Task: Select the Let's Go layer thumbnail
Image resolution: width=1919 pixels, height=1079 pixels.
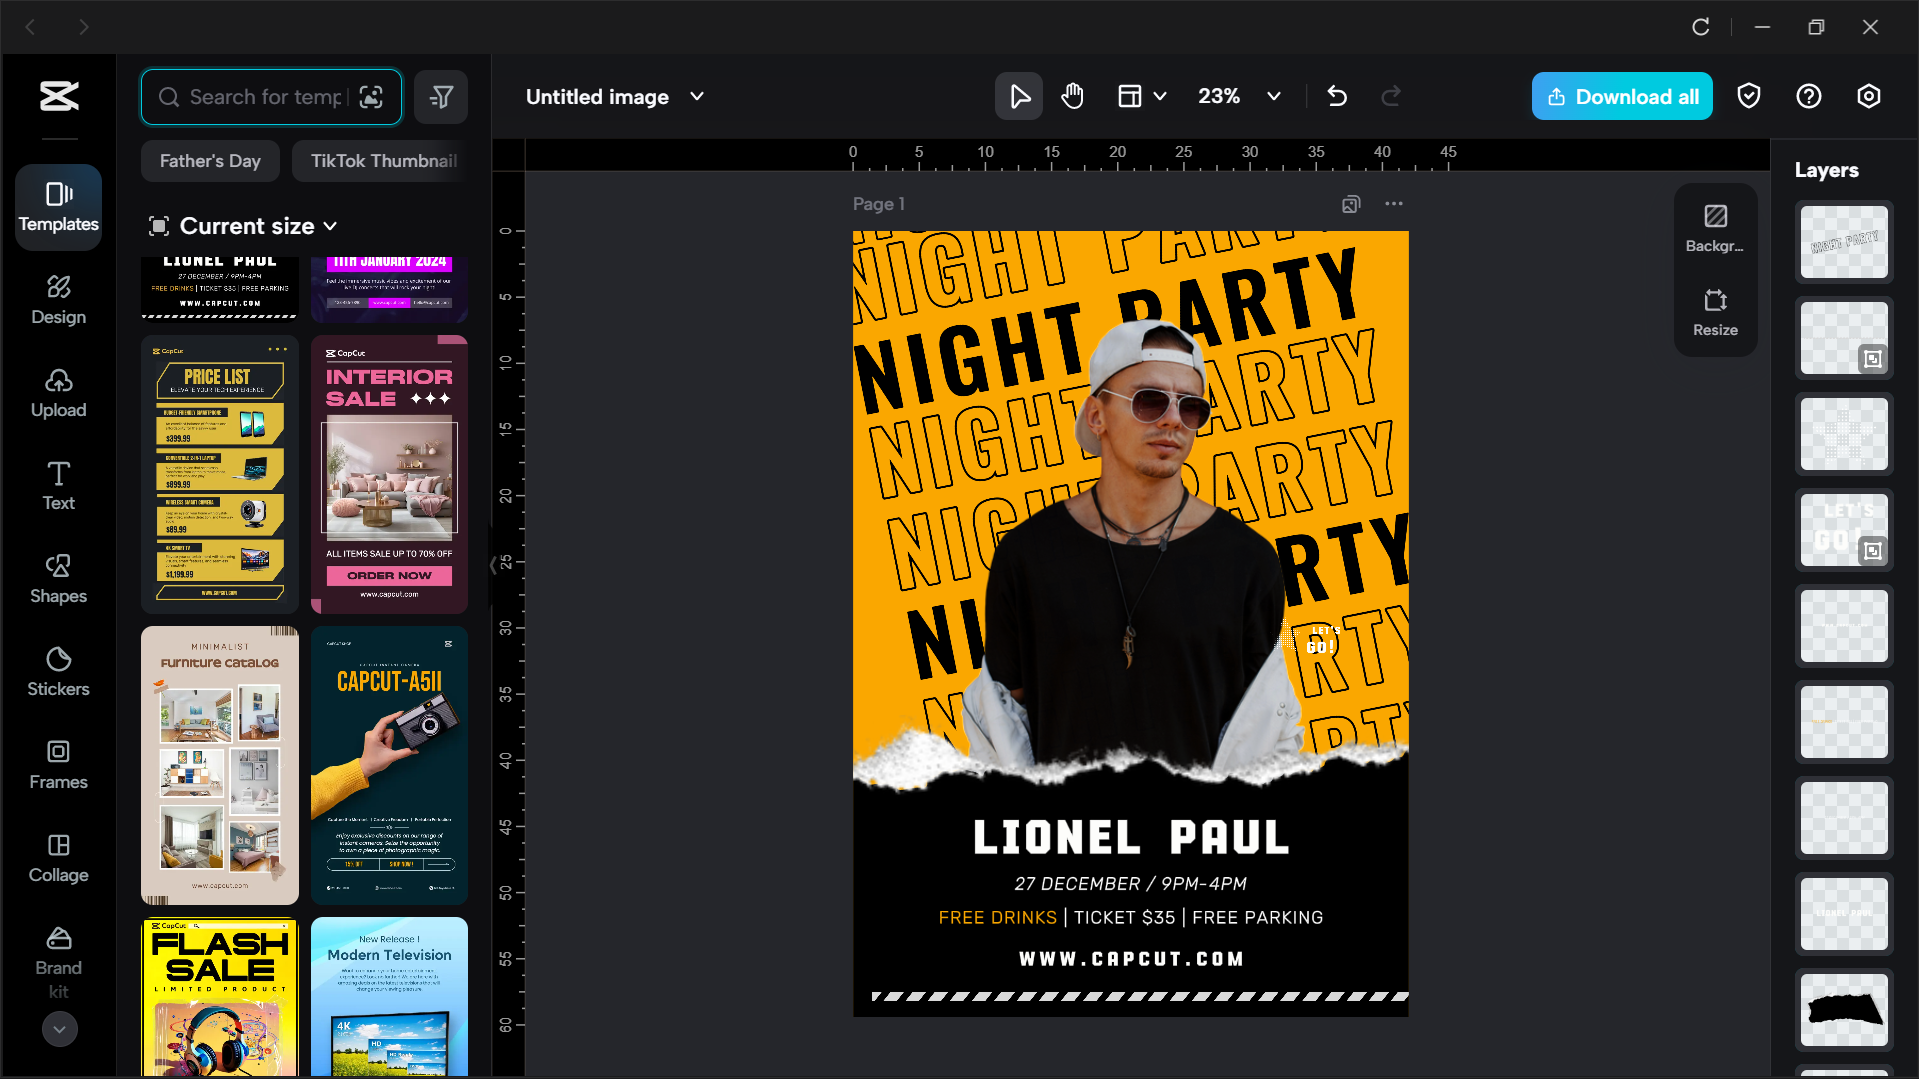Action: [x=1844, y=530]
